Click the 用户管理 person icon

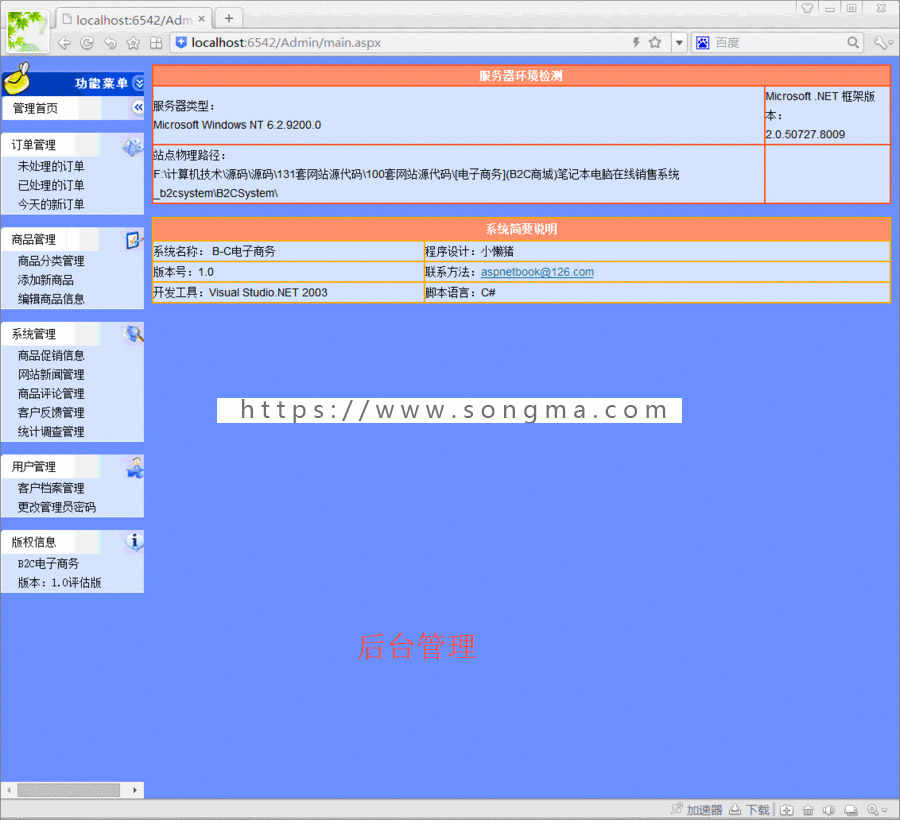click(x=135, y=468)
